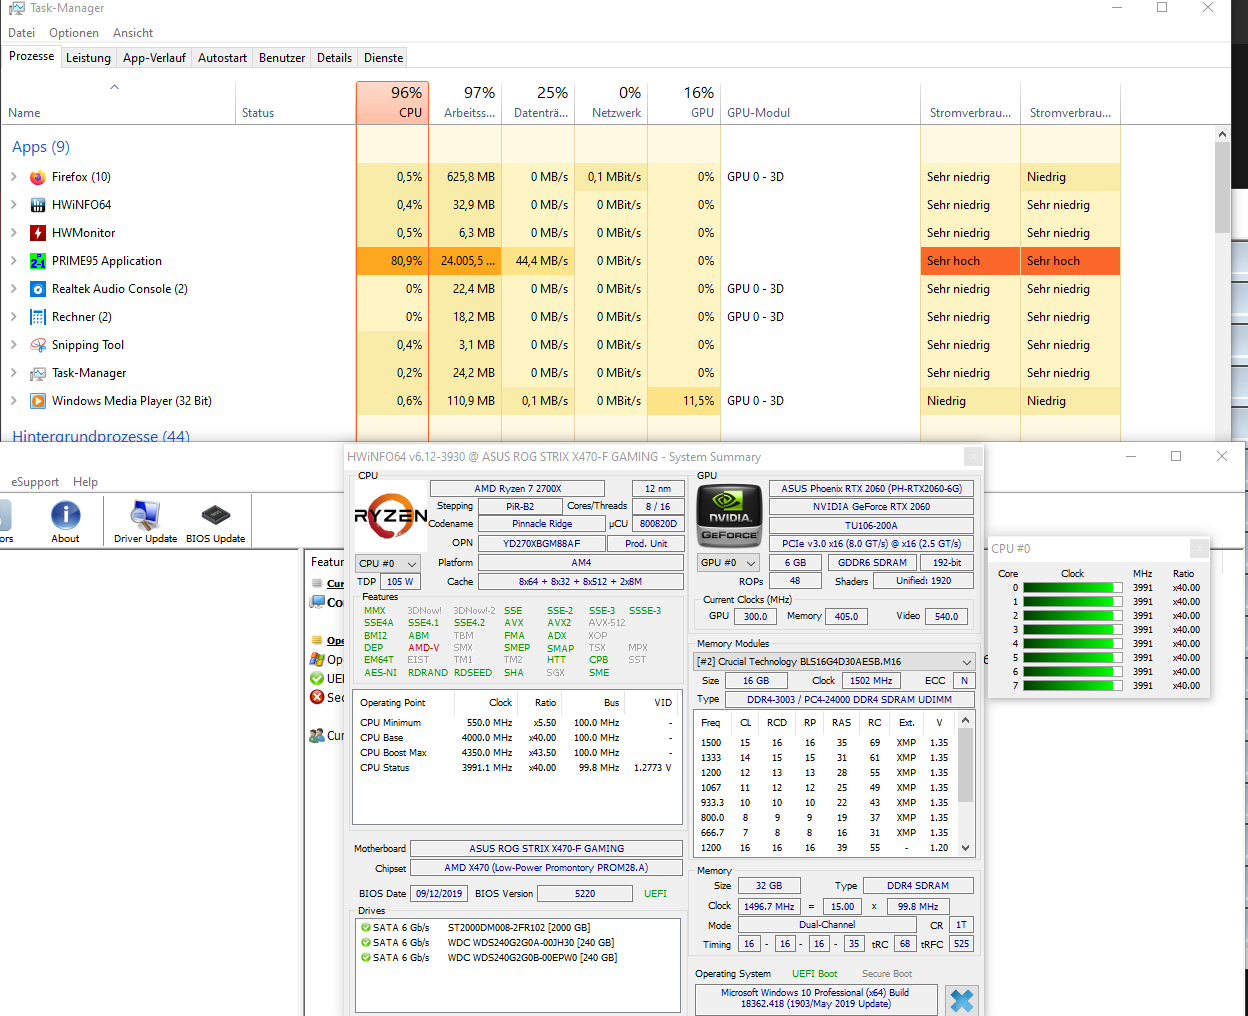The height and width of the screenshot is (1016, 1248).
Task: Click the Task-Manager process row icon
Action: [38, 373]
